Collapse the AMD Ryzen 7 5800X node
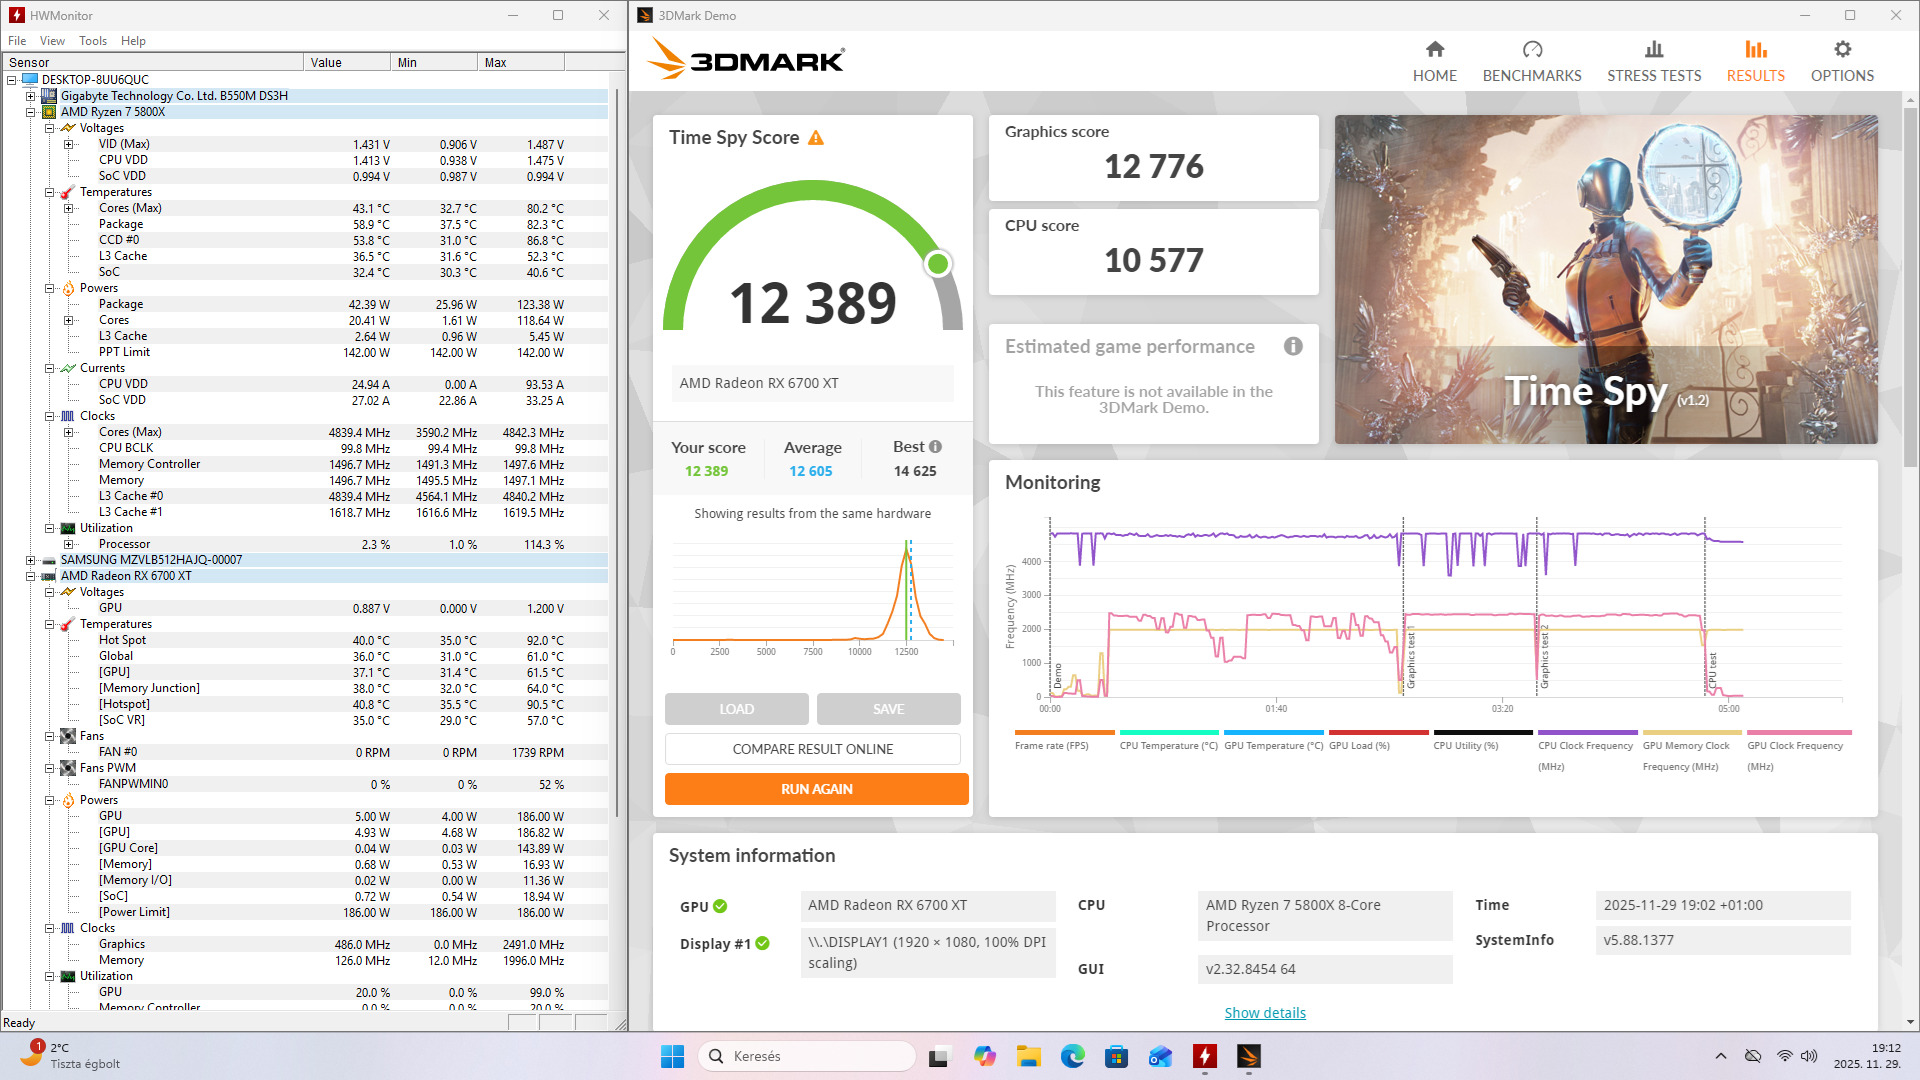 click(x=31, y=112)
